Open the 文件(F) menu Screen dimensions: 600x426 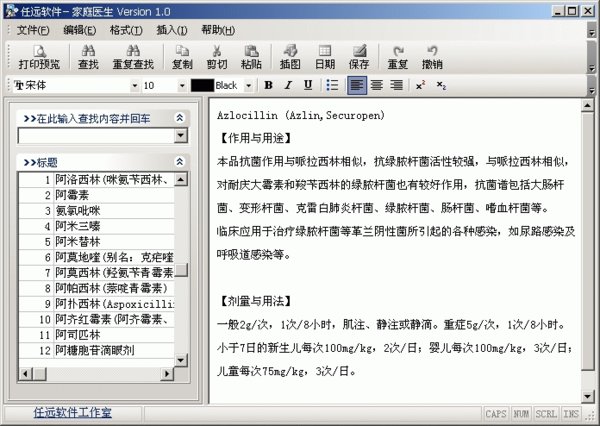click(x=33, y=29)
